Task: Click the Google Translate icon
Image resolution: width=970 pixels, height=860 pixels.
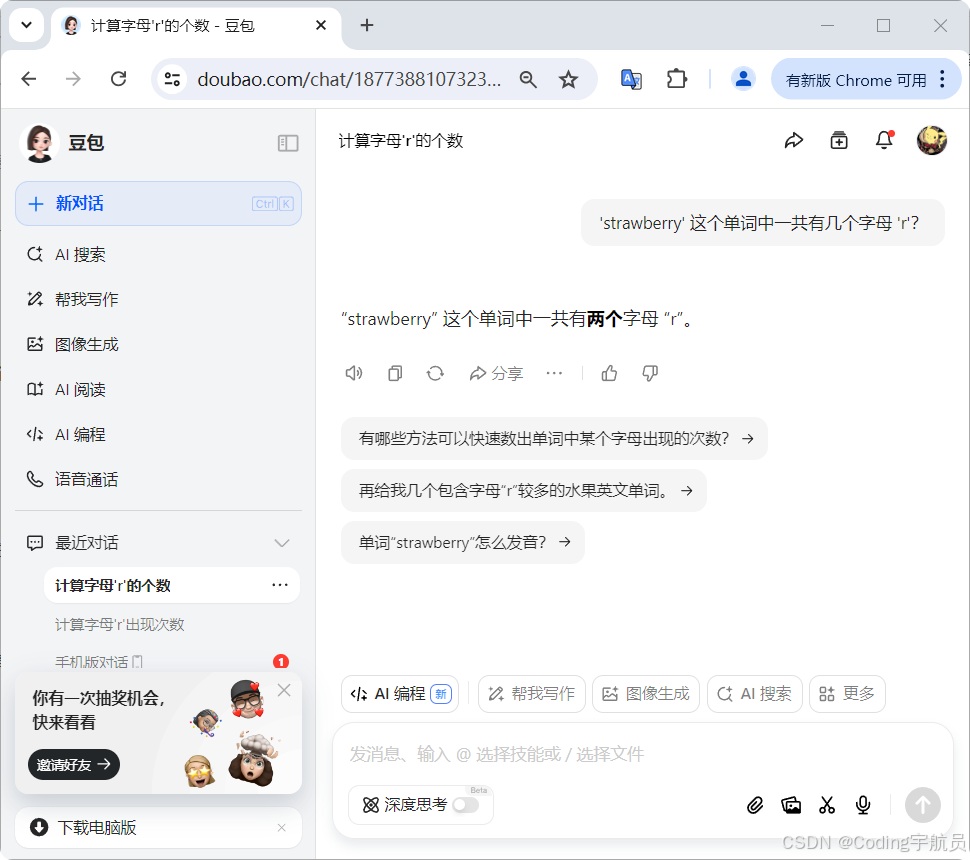Action: (x=631, y=79)
